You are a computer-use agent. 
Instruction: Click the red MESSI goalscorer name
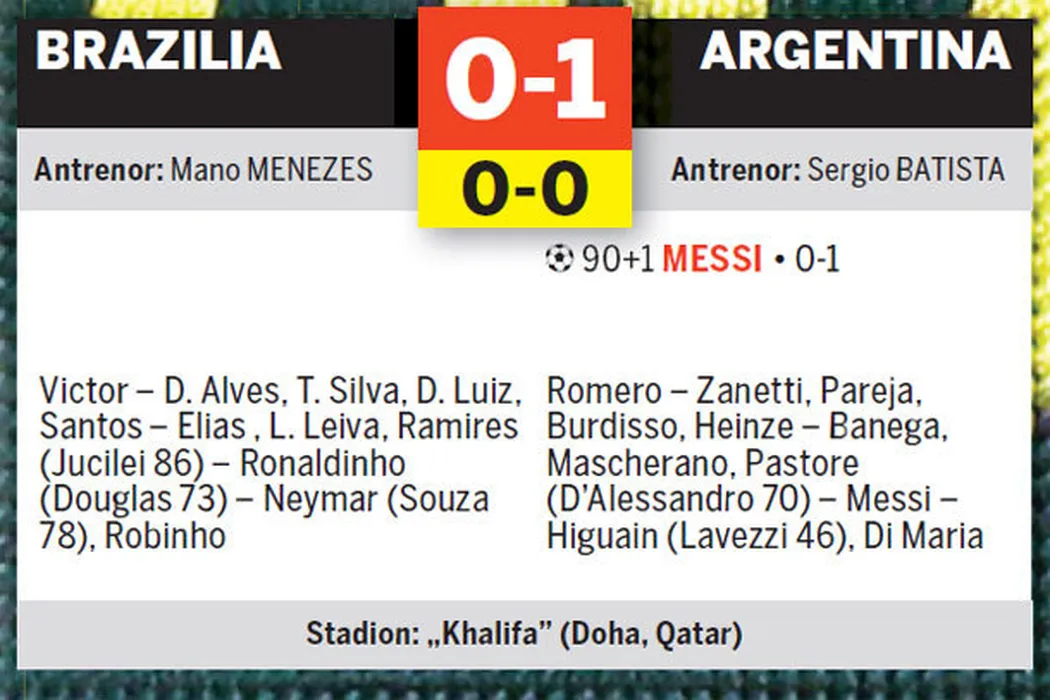coord(712,260)
